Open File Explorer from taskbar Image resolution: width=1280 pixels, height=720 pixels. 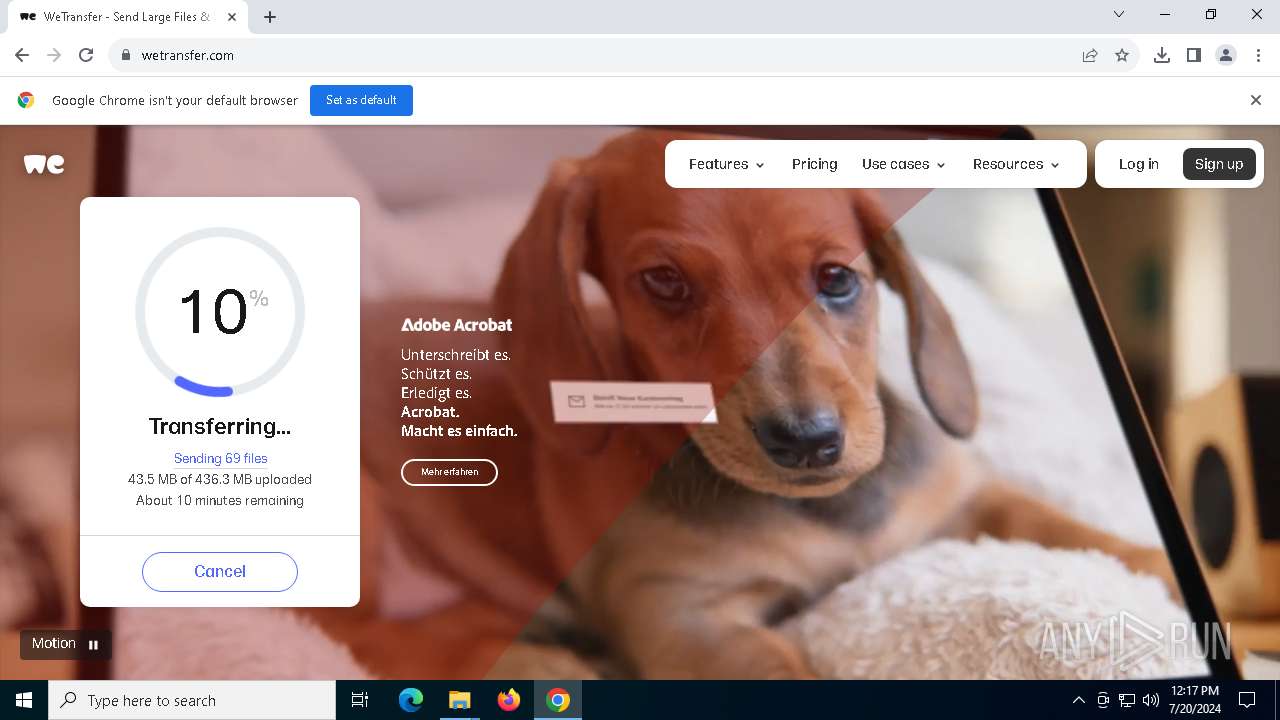(x=460, y=700)
